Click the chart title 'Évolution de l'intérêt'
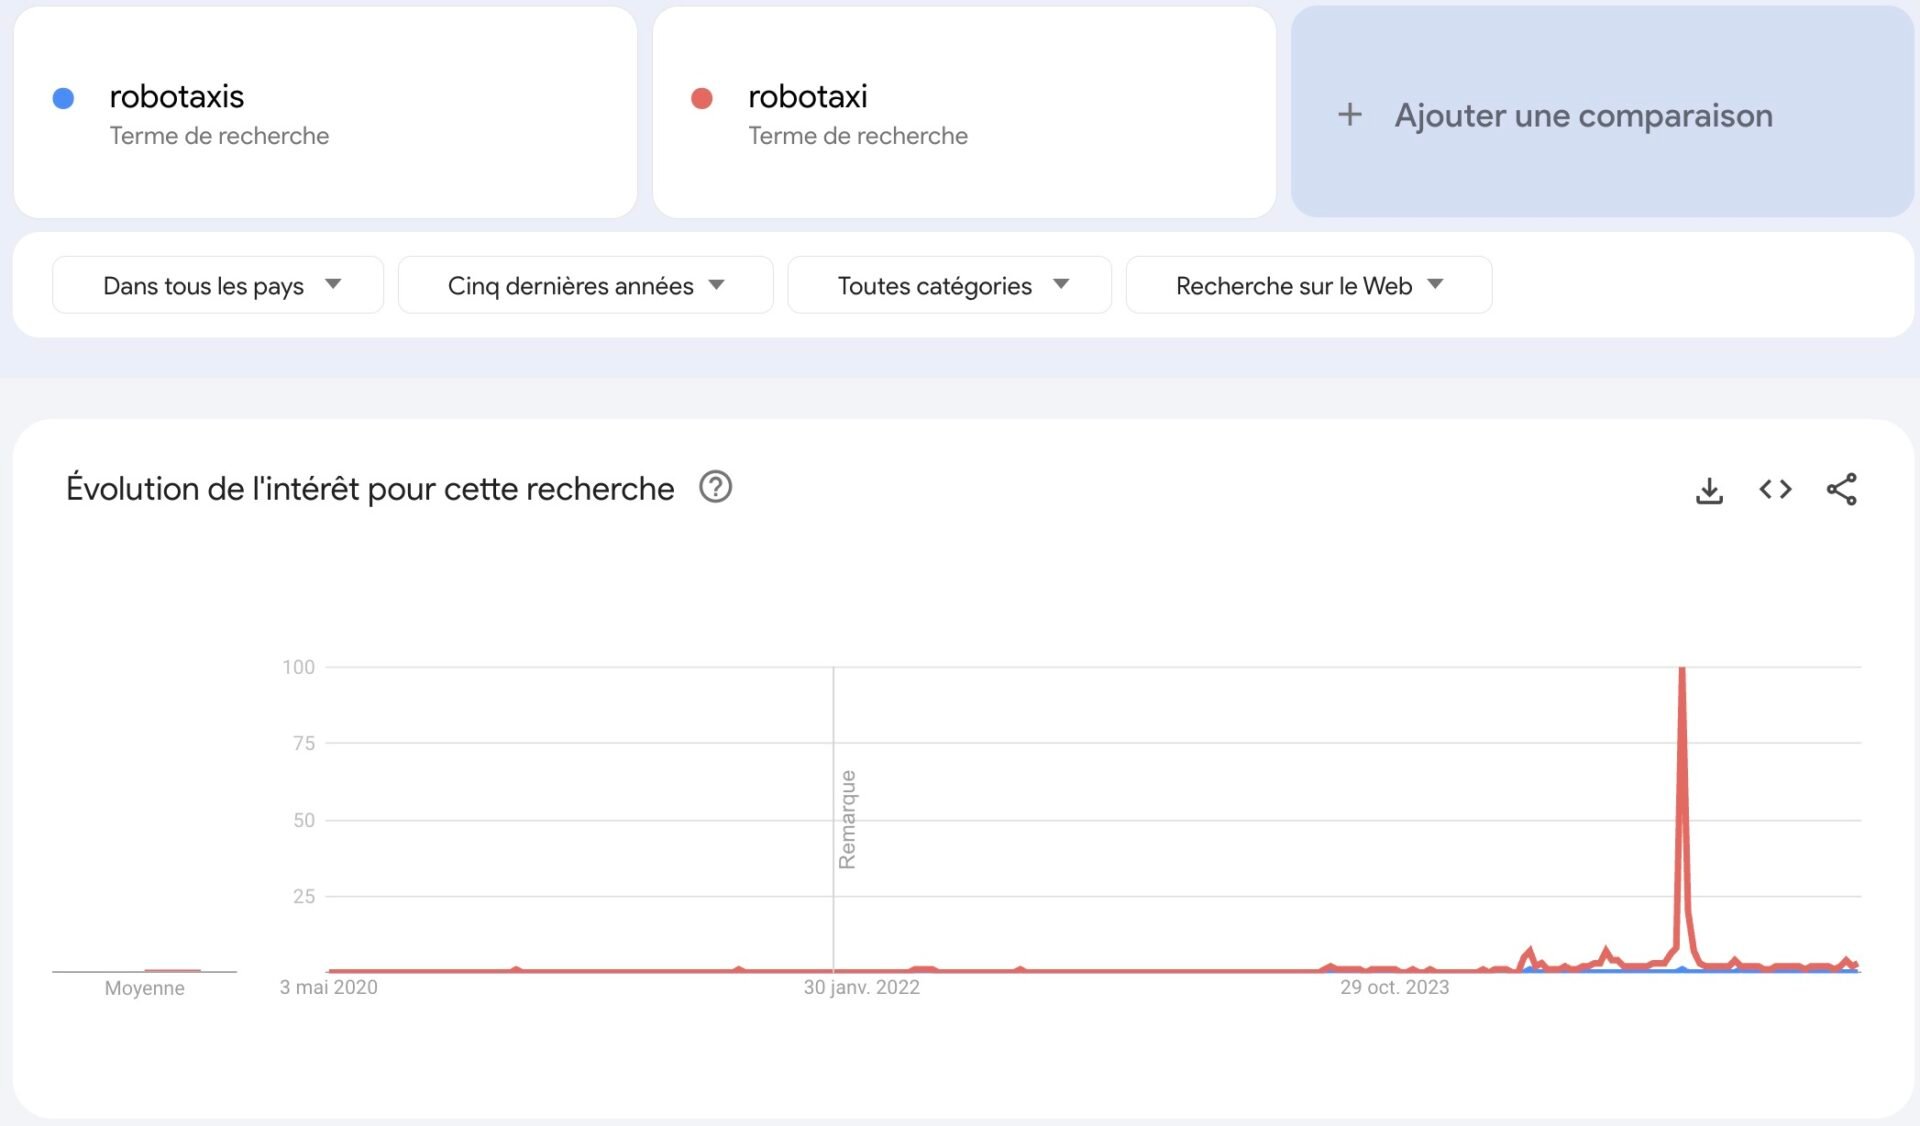 click(369, 489)
